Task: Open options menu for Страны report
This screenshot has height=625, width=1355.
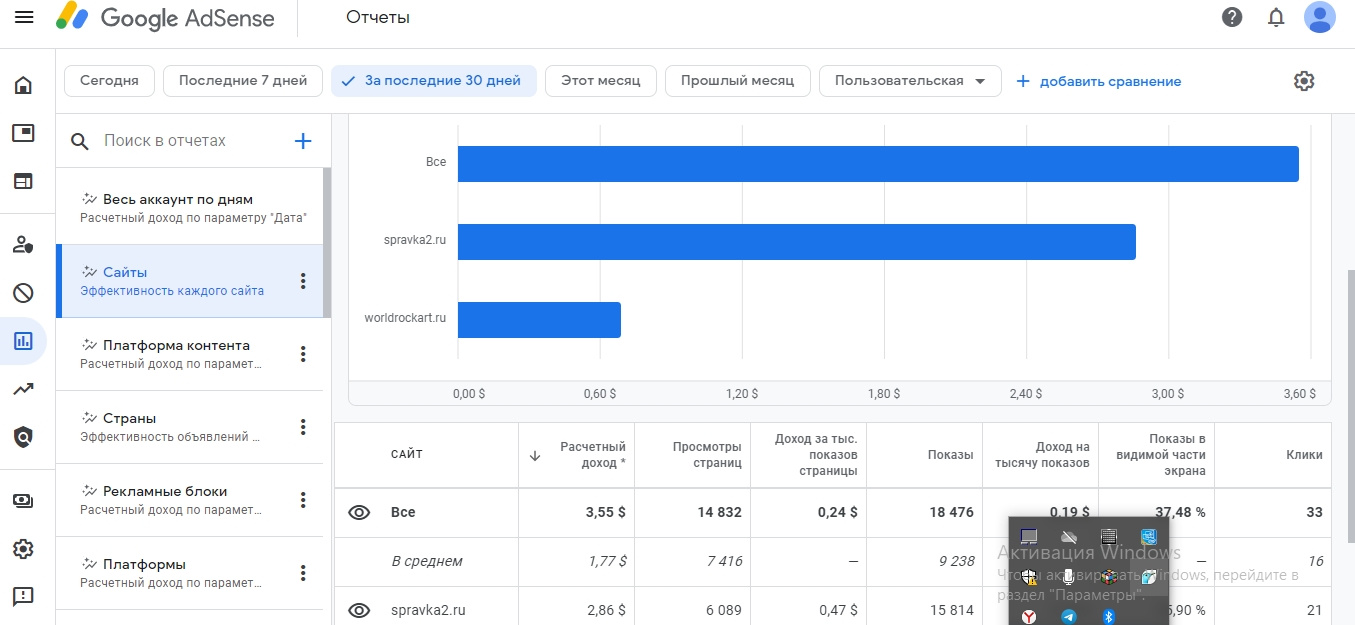Action: [x=304, y=427]
